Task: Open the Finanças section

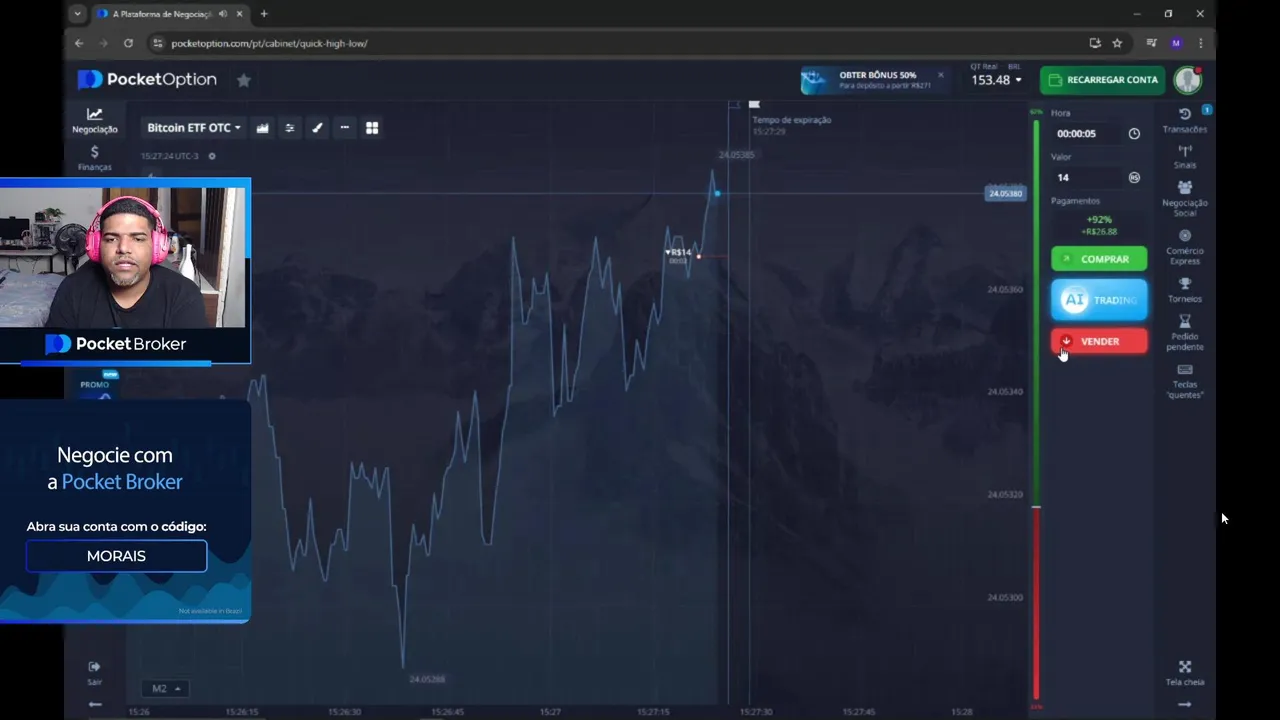Action: tap(94, 158)
